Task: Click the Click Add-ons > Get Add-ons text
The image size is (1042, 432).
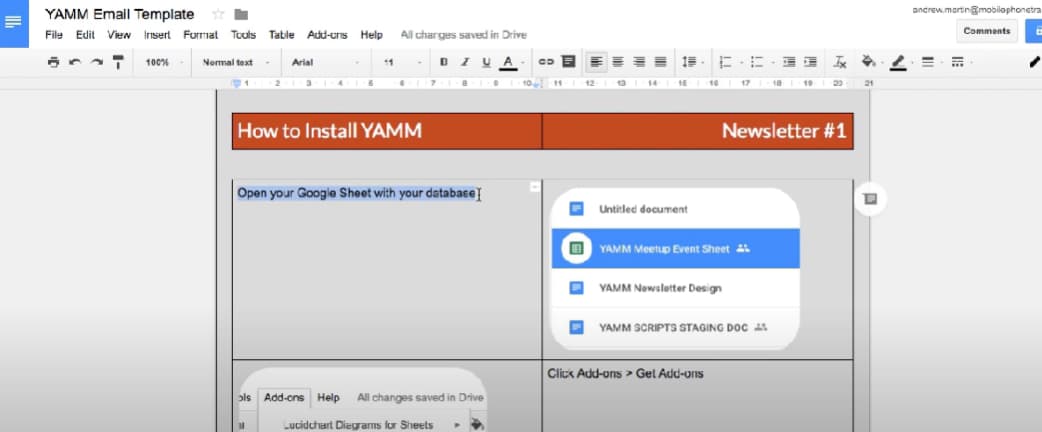Action: click(625, 374)
